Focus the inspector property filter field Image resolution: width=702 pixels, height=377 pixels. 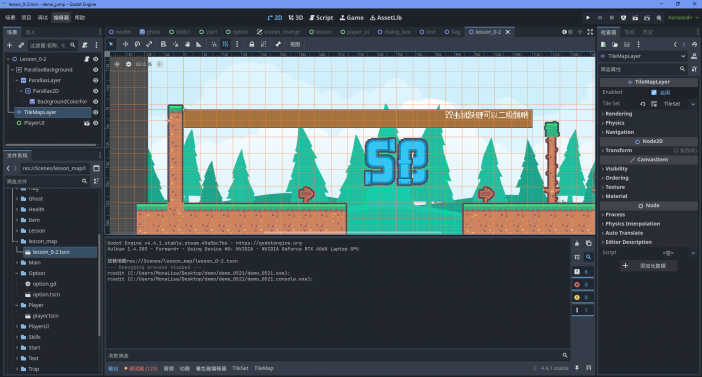point(643,69)
